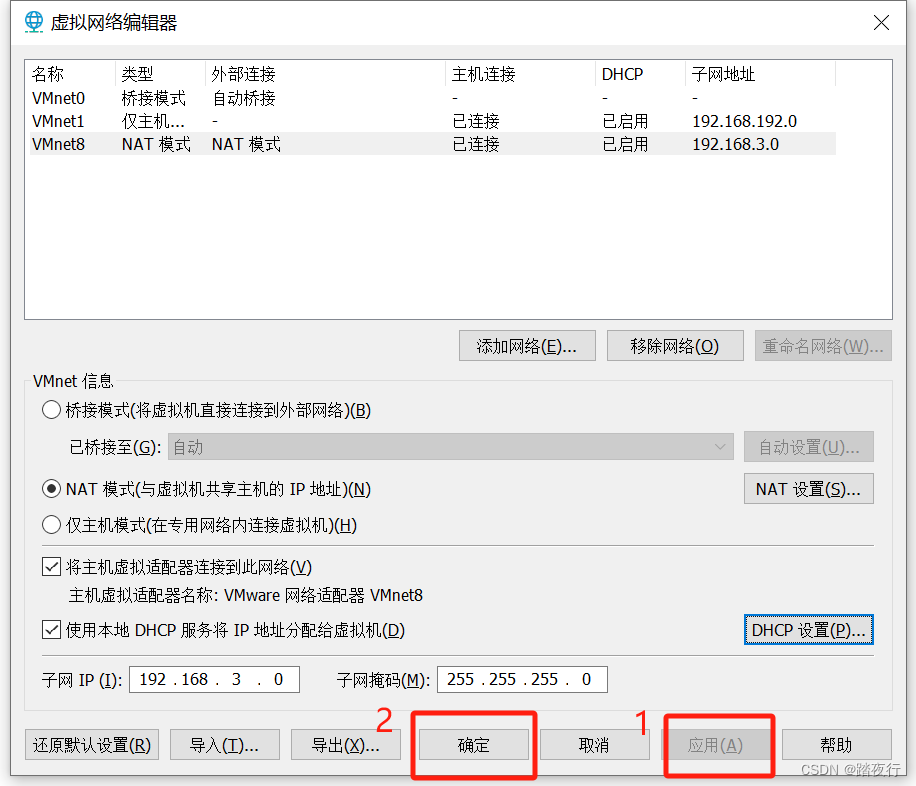Click the 主机连接 column header
916x786 pixels.
coord(521,74)
